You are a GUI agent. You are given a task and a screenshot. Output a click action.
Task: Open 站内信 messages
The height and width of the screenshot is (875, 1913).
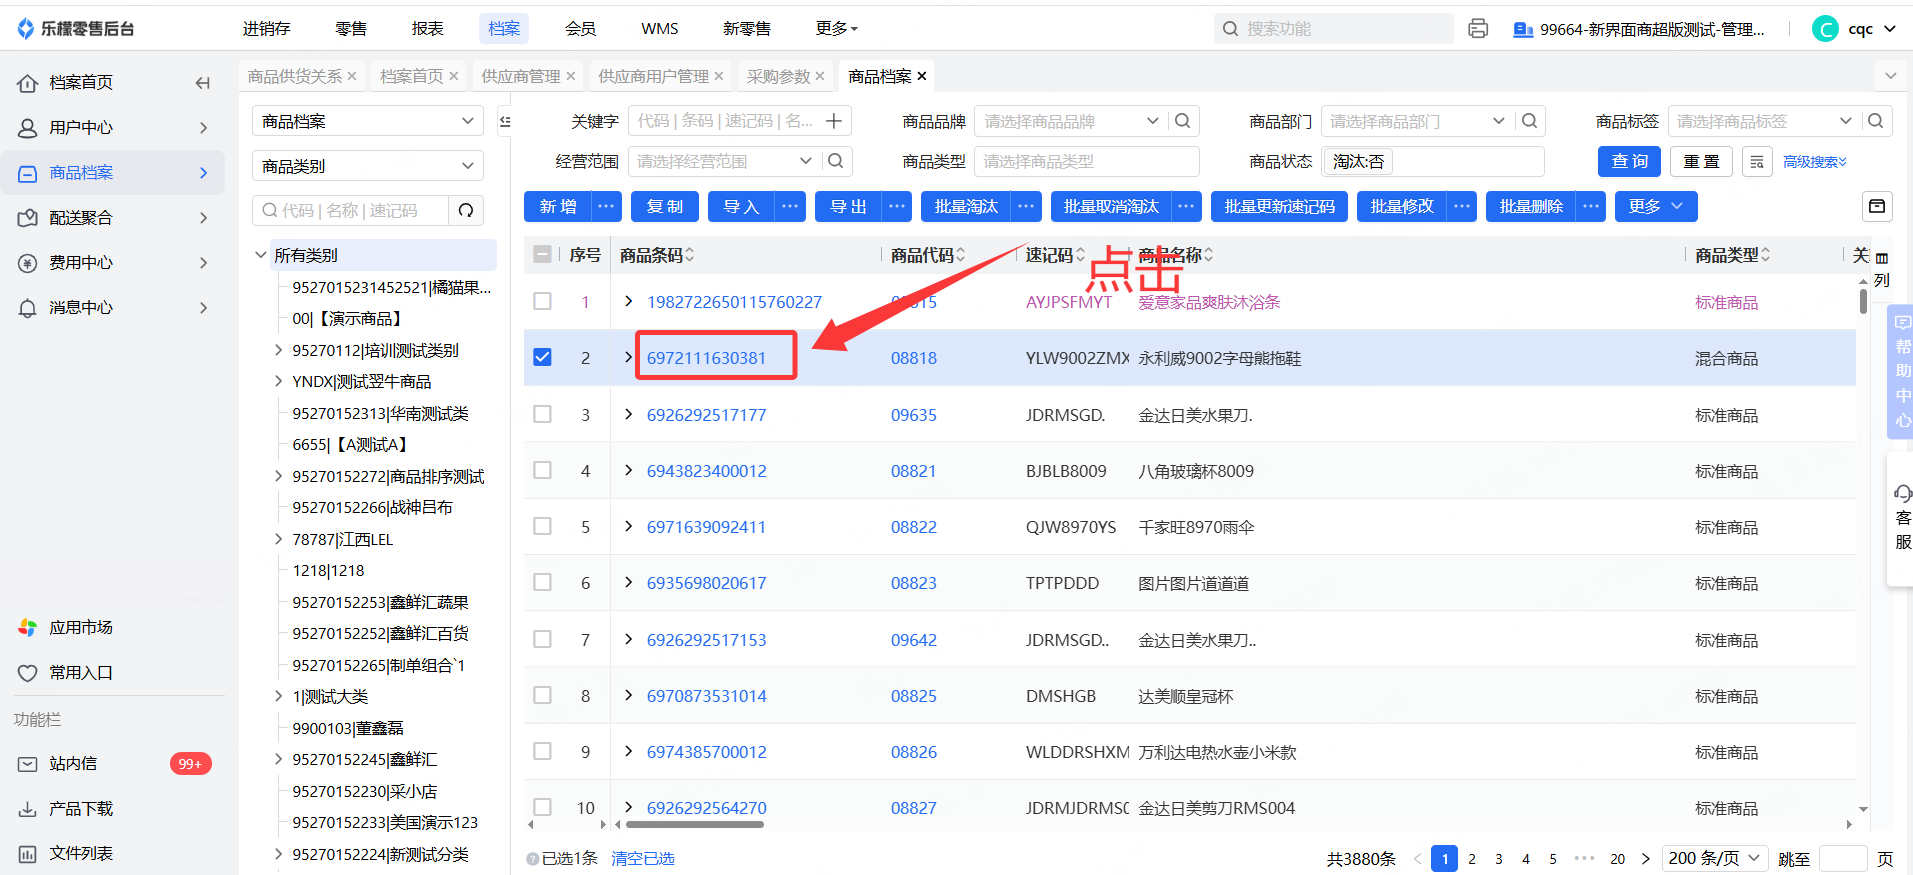pos(73,763)
